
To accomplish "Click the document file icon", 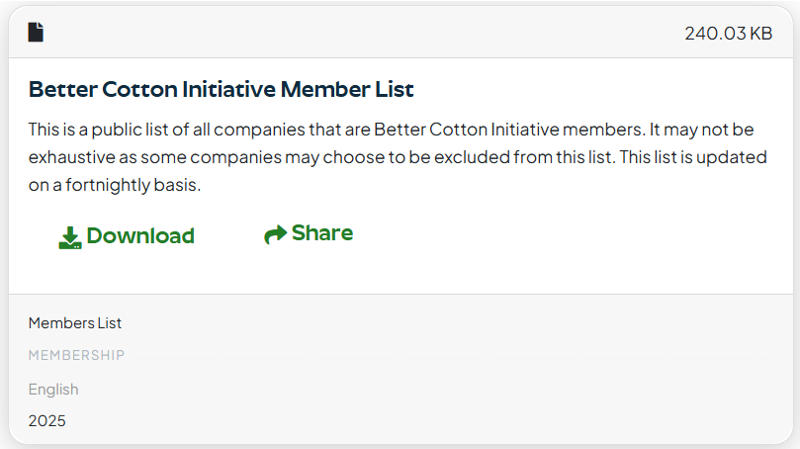I will point(36,32).
